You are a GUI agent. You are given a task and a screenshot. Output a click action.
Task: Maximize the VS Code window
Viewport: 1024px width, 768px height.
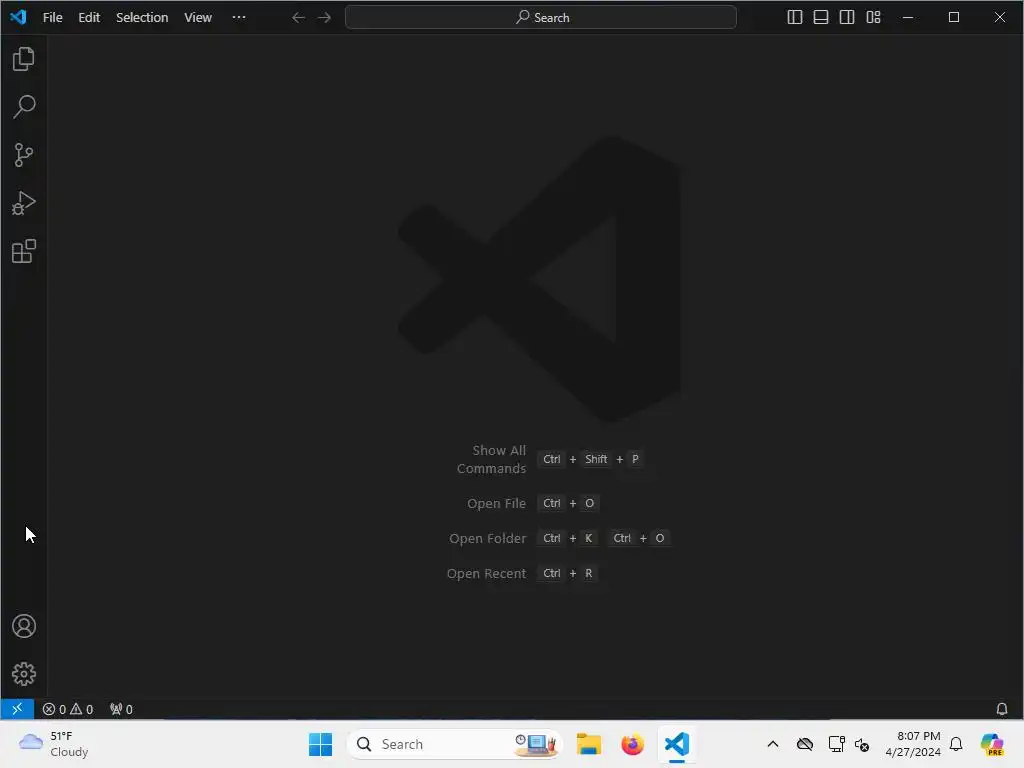[x=953, y=18]
